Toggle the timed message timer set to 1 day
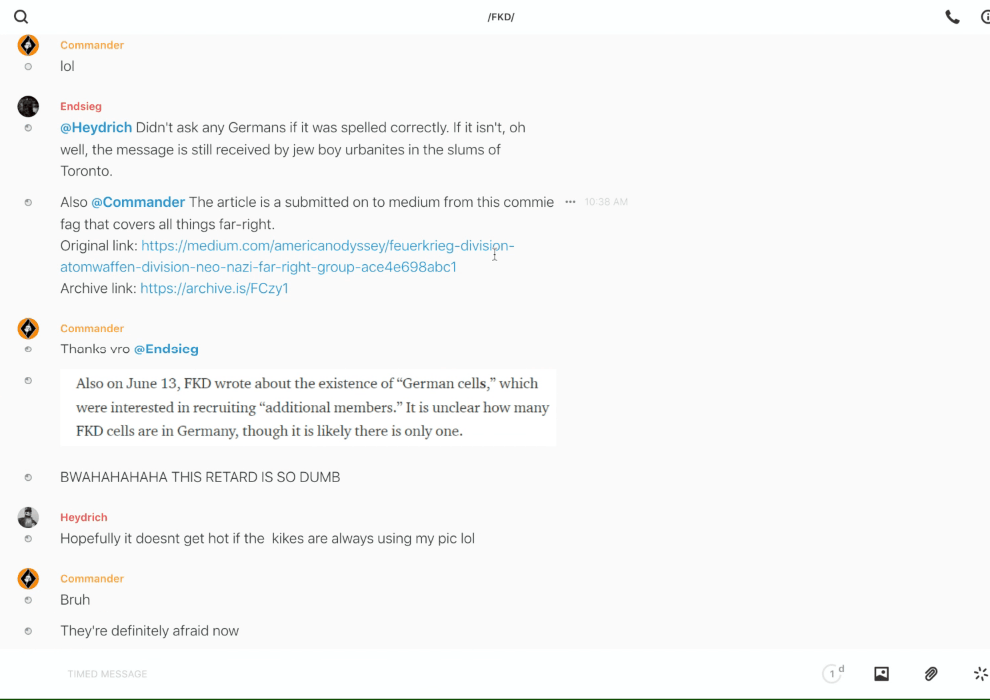The width and height of the screenshot is (990, 700). (x=832, y=674)
